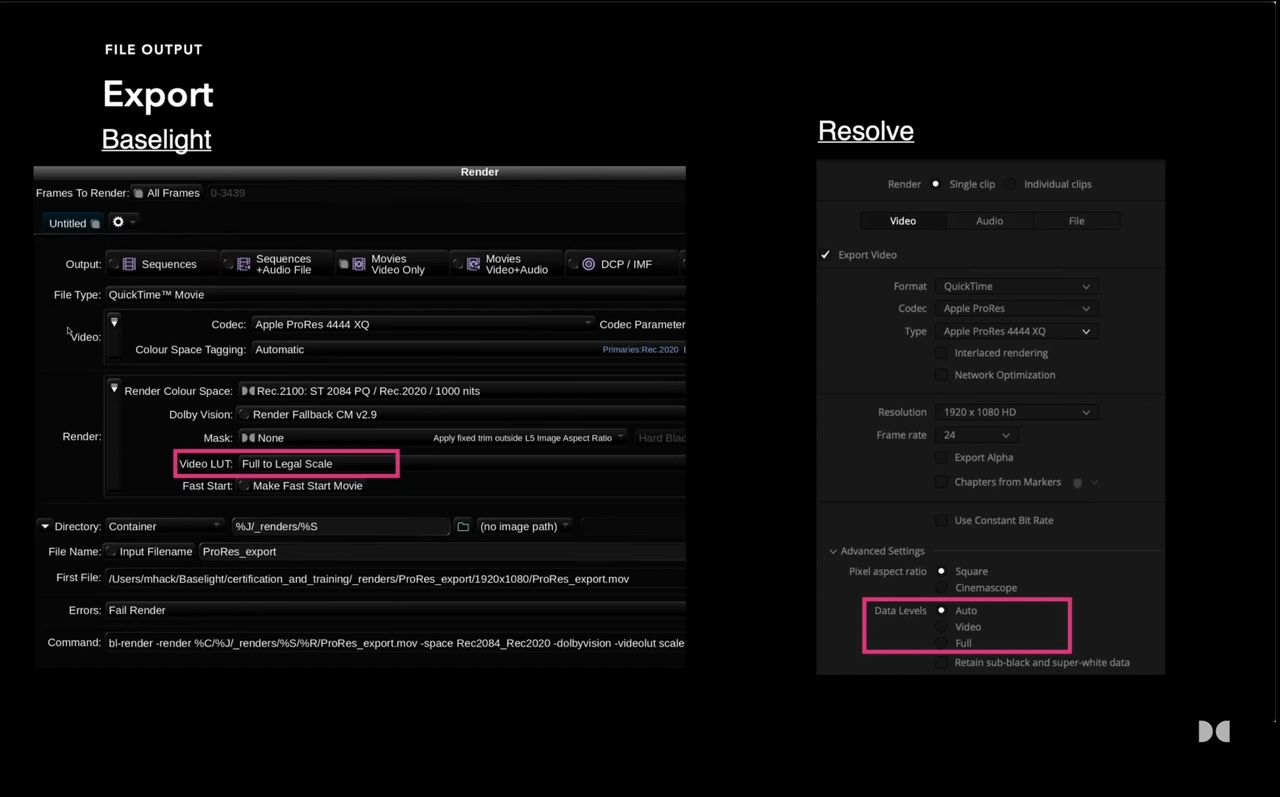The width and height of the screenshot is (1280, 797).
Task: Enable Use Constant Bit Rate
Action: click(941, 520)
